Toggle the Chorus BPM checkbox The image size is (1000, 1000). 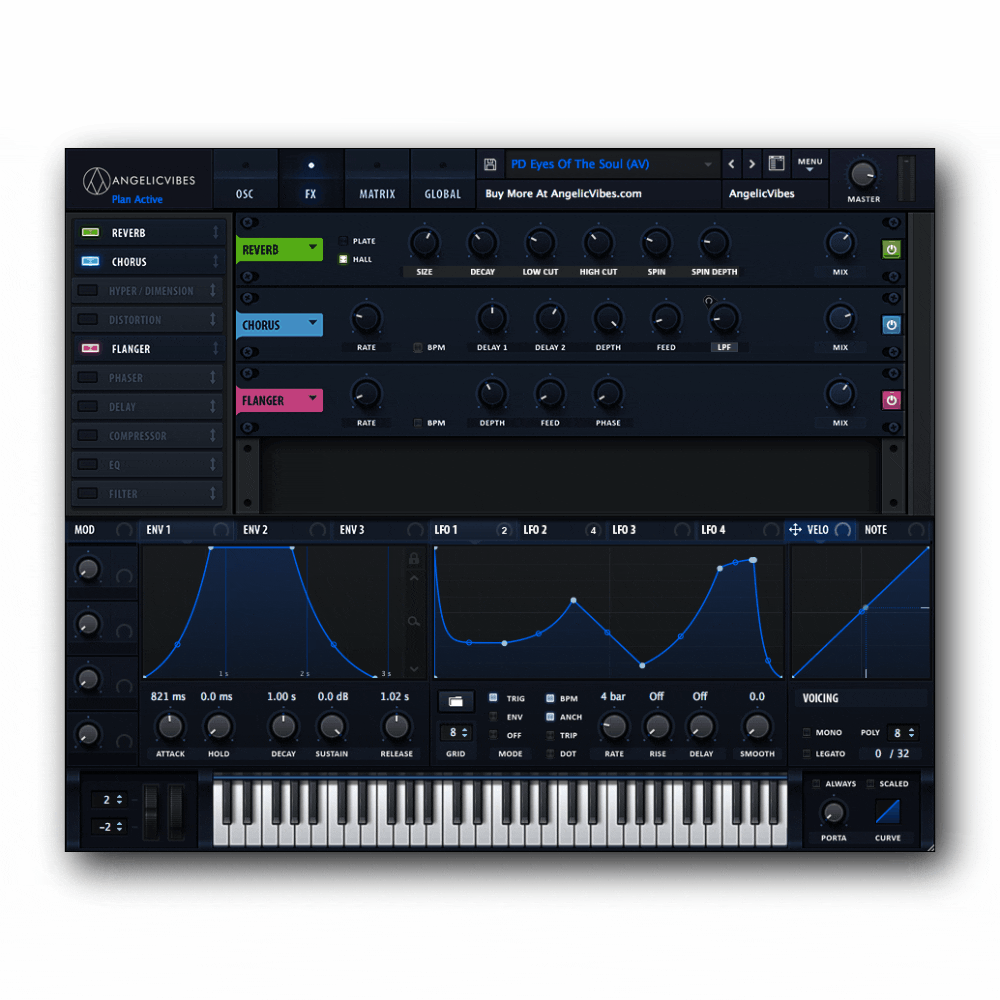coord(418,348)
